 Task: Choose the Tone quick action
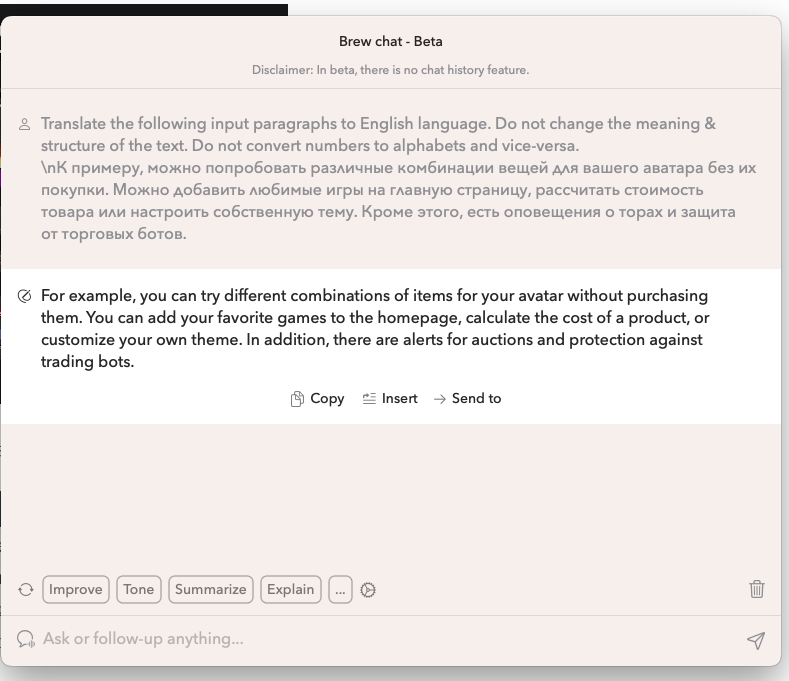coord(139,589)
